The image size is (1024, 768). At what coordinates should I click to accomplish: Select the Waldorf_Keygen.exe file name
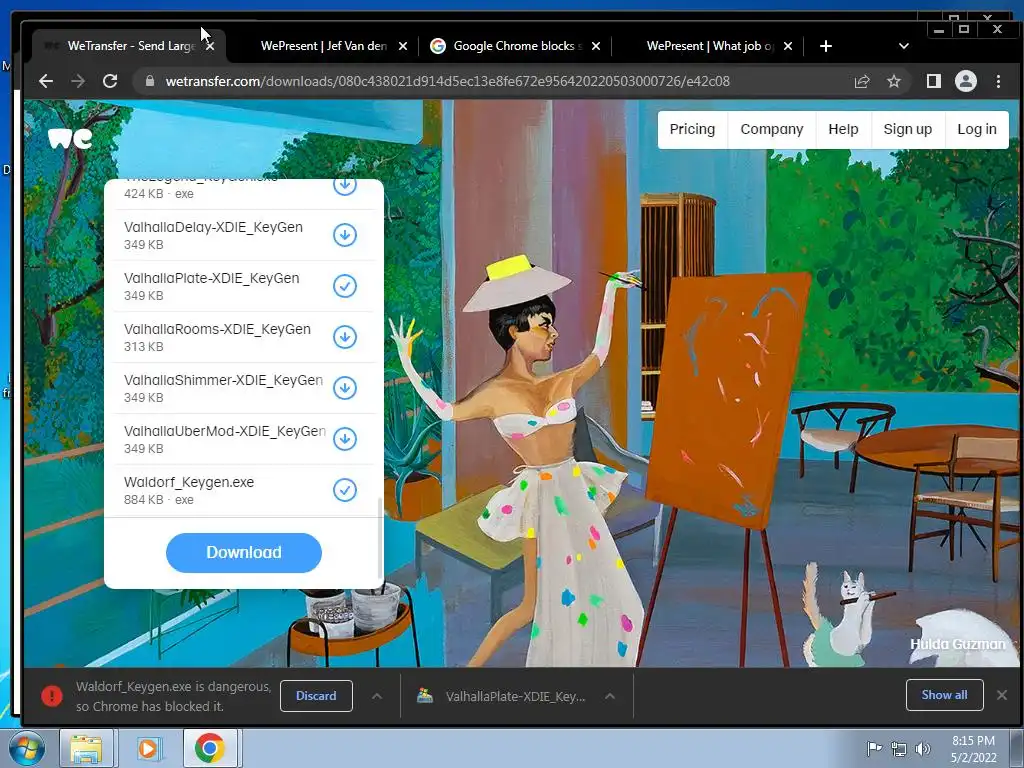(189, 482)
